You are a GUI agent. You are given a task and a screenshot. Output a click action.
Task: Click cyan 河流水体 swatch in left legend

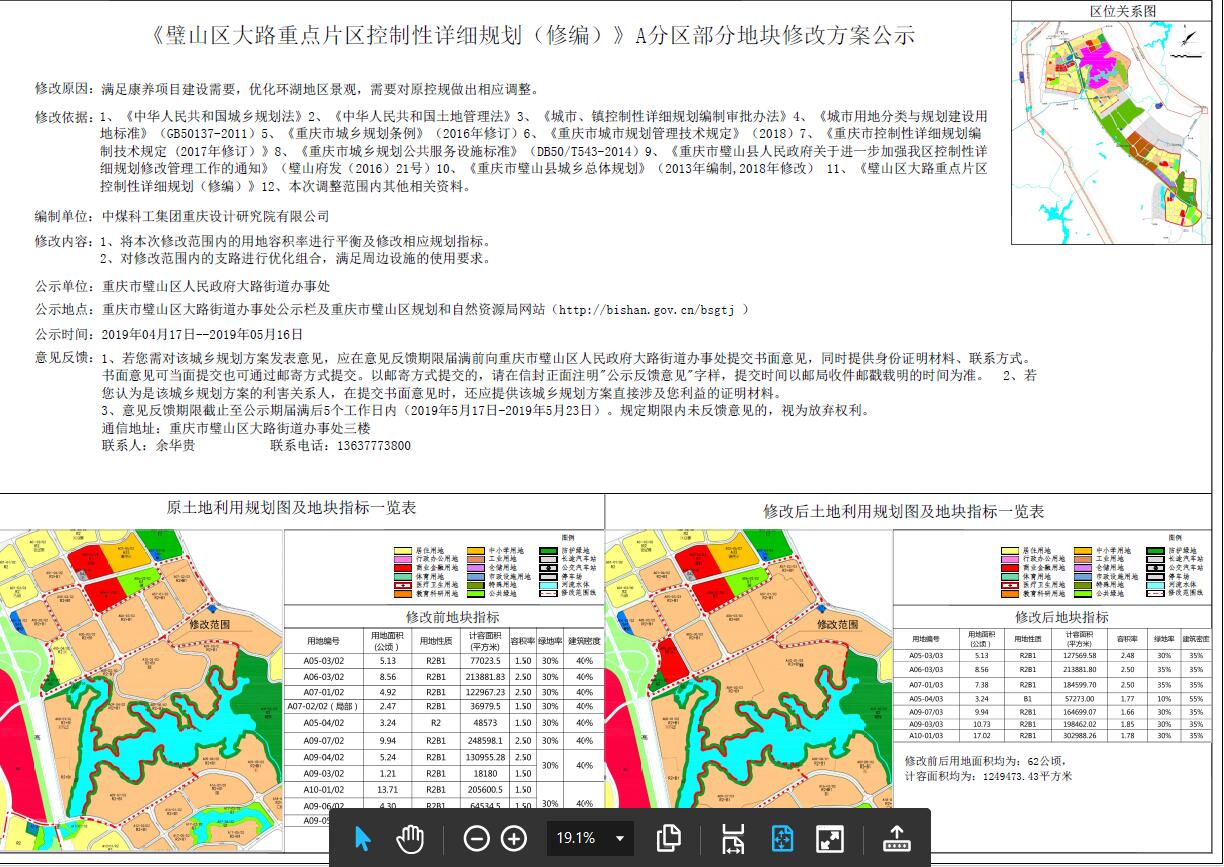click(x=546, y=584)
